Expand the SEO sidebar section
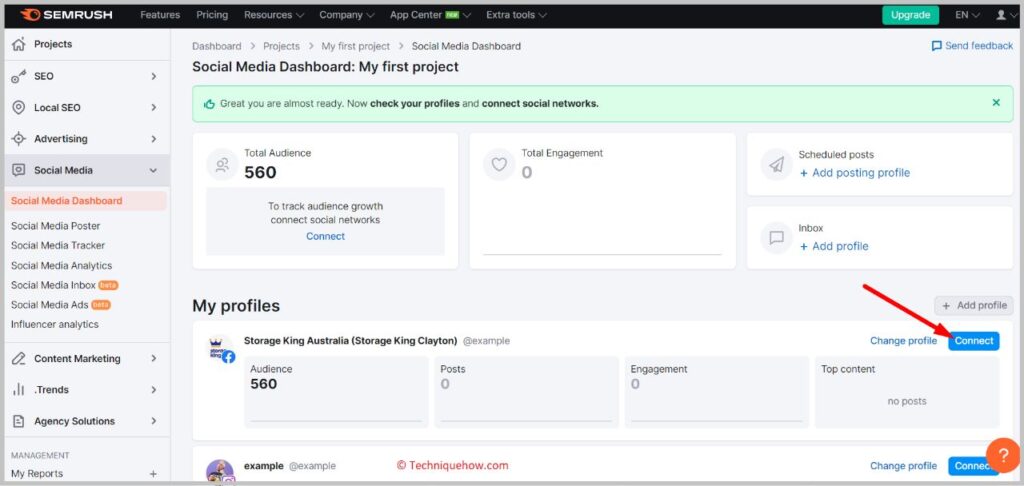Viewport: 1024px width, 486px height. click(154, 76)
